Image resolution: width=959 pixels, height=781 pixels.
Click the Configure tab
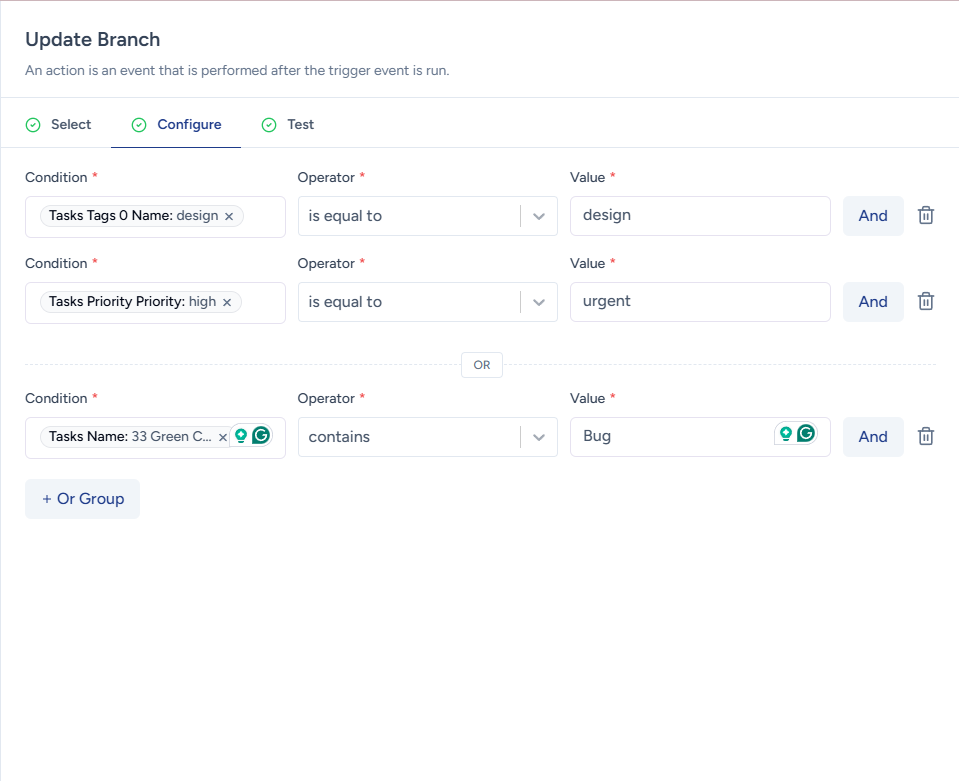click(x=177, y=125)
